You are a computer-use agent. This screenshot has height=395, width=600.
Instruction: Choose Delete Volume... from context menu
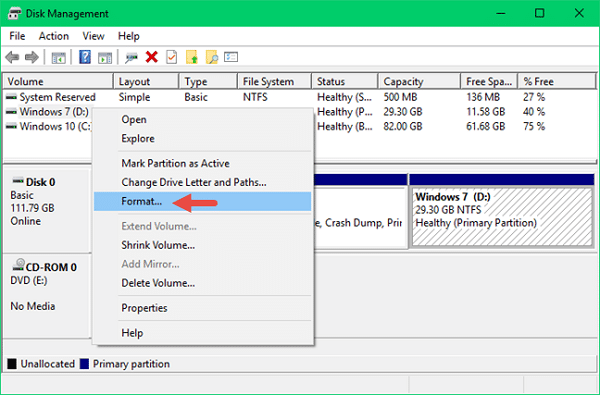coord(203,283)
